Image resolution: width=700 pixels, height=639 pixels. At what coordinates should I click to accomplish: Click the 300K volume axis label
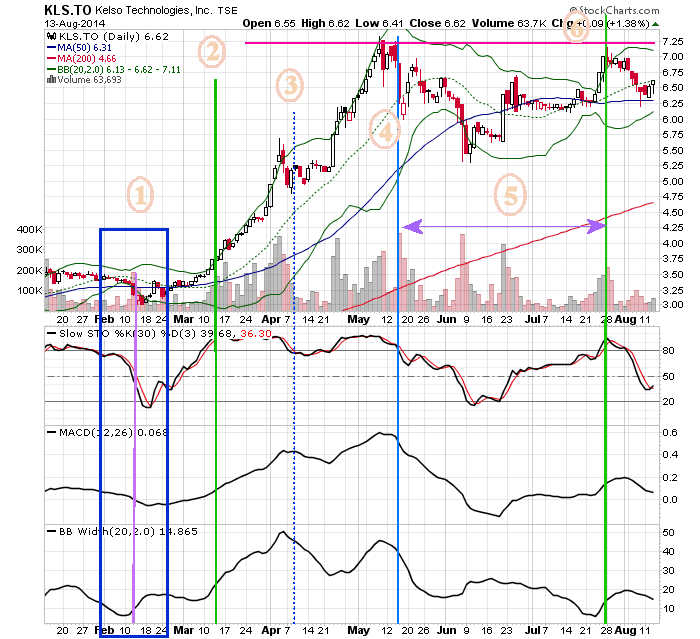click(29, 250)
